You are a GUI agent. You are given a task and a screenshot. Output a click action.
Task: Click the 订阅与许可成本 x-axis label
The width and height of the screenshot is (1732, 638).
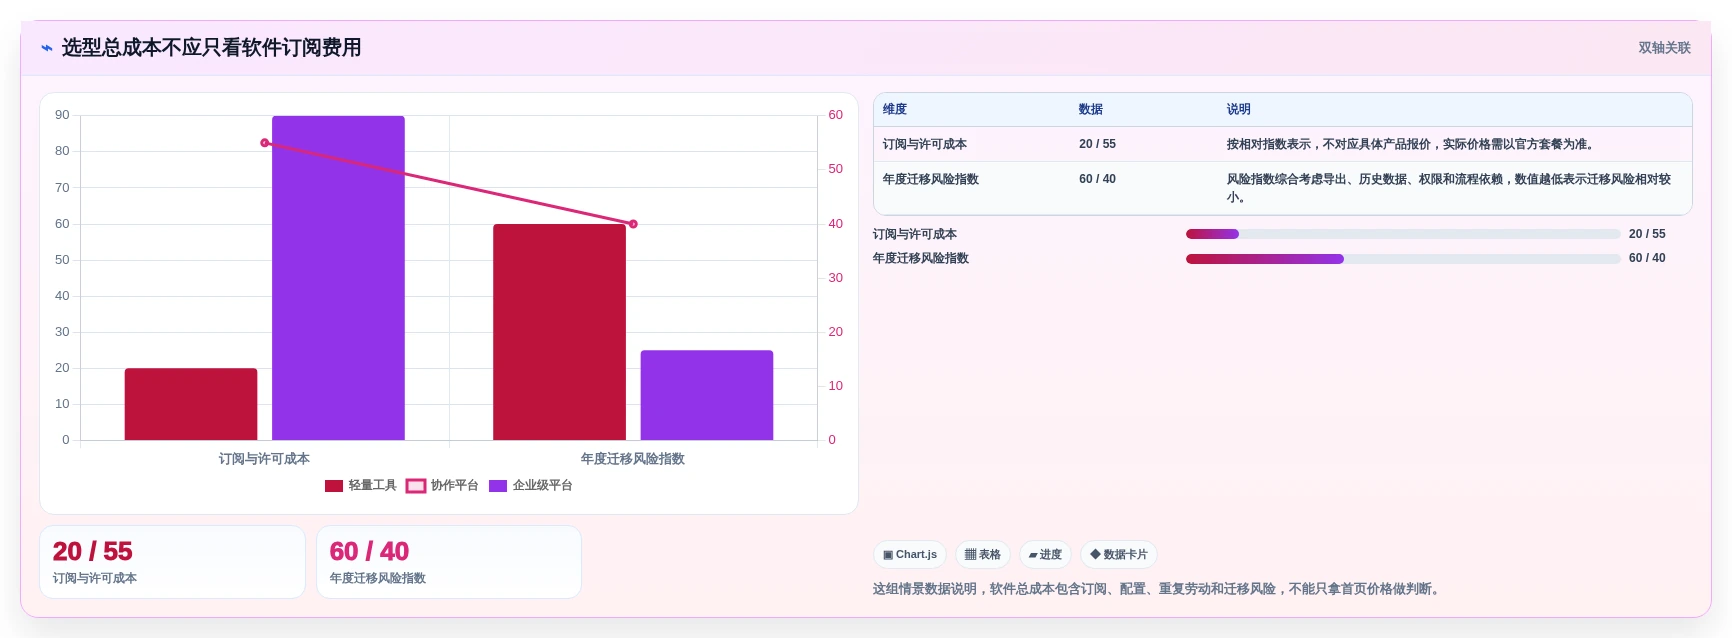[264, 459]
